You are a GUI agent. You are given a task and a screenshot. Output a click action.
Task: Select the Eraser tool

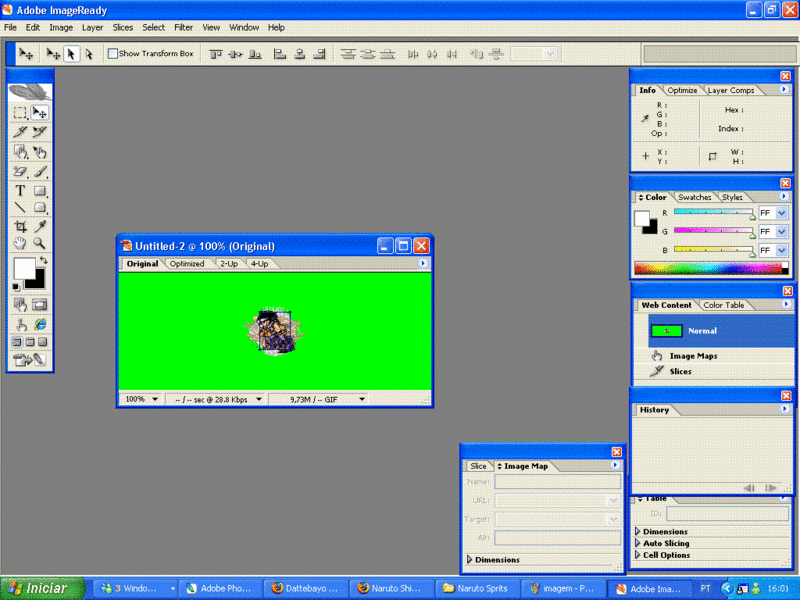click(20, 171)
